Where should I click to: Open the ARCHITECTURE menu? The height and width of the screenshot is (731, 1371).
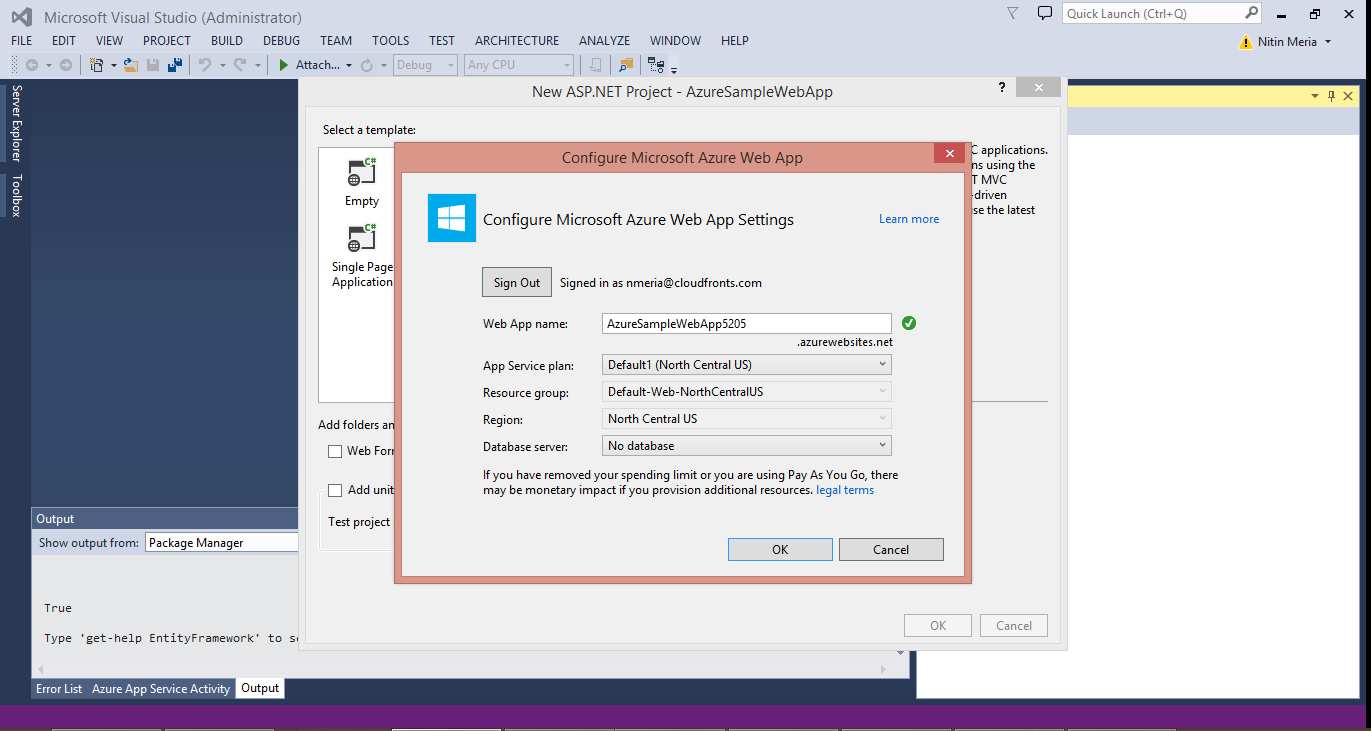[517, 41]
